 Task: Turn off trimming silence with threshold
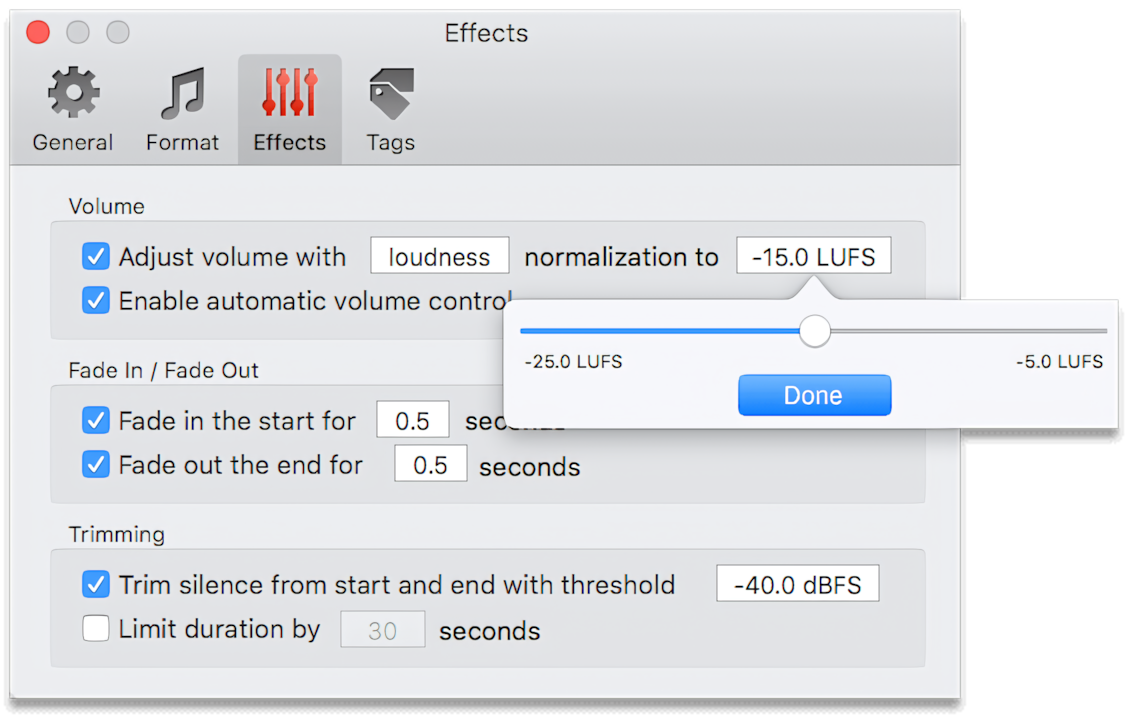point(95,585)
